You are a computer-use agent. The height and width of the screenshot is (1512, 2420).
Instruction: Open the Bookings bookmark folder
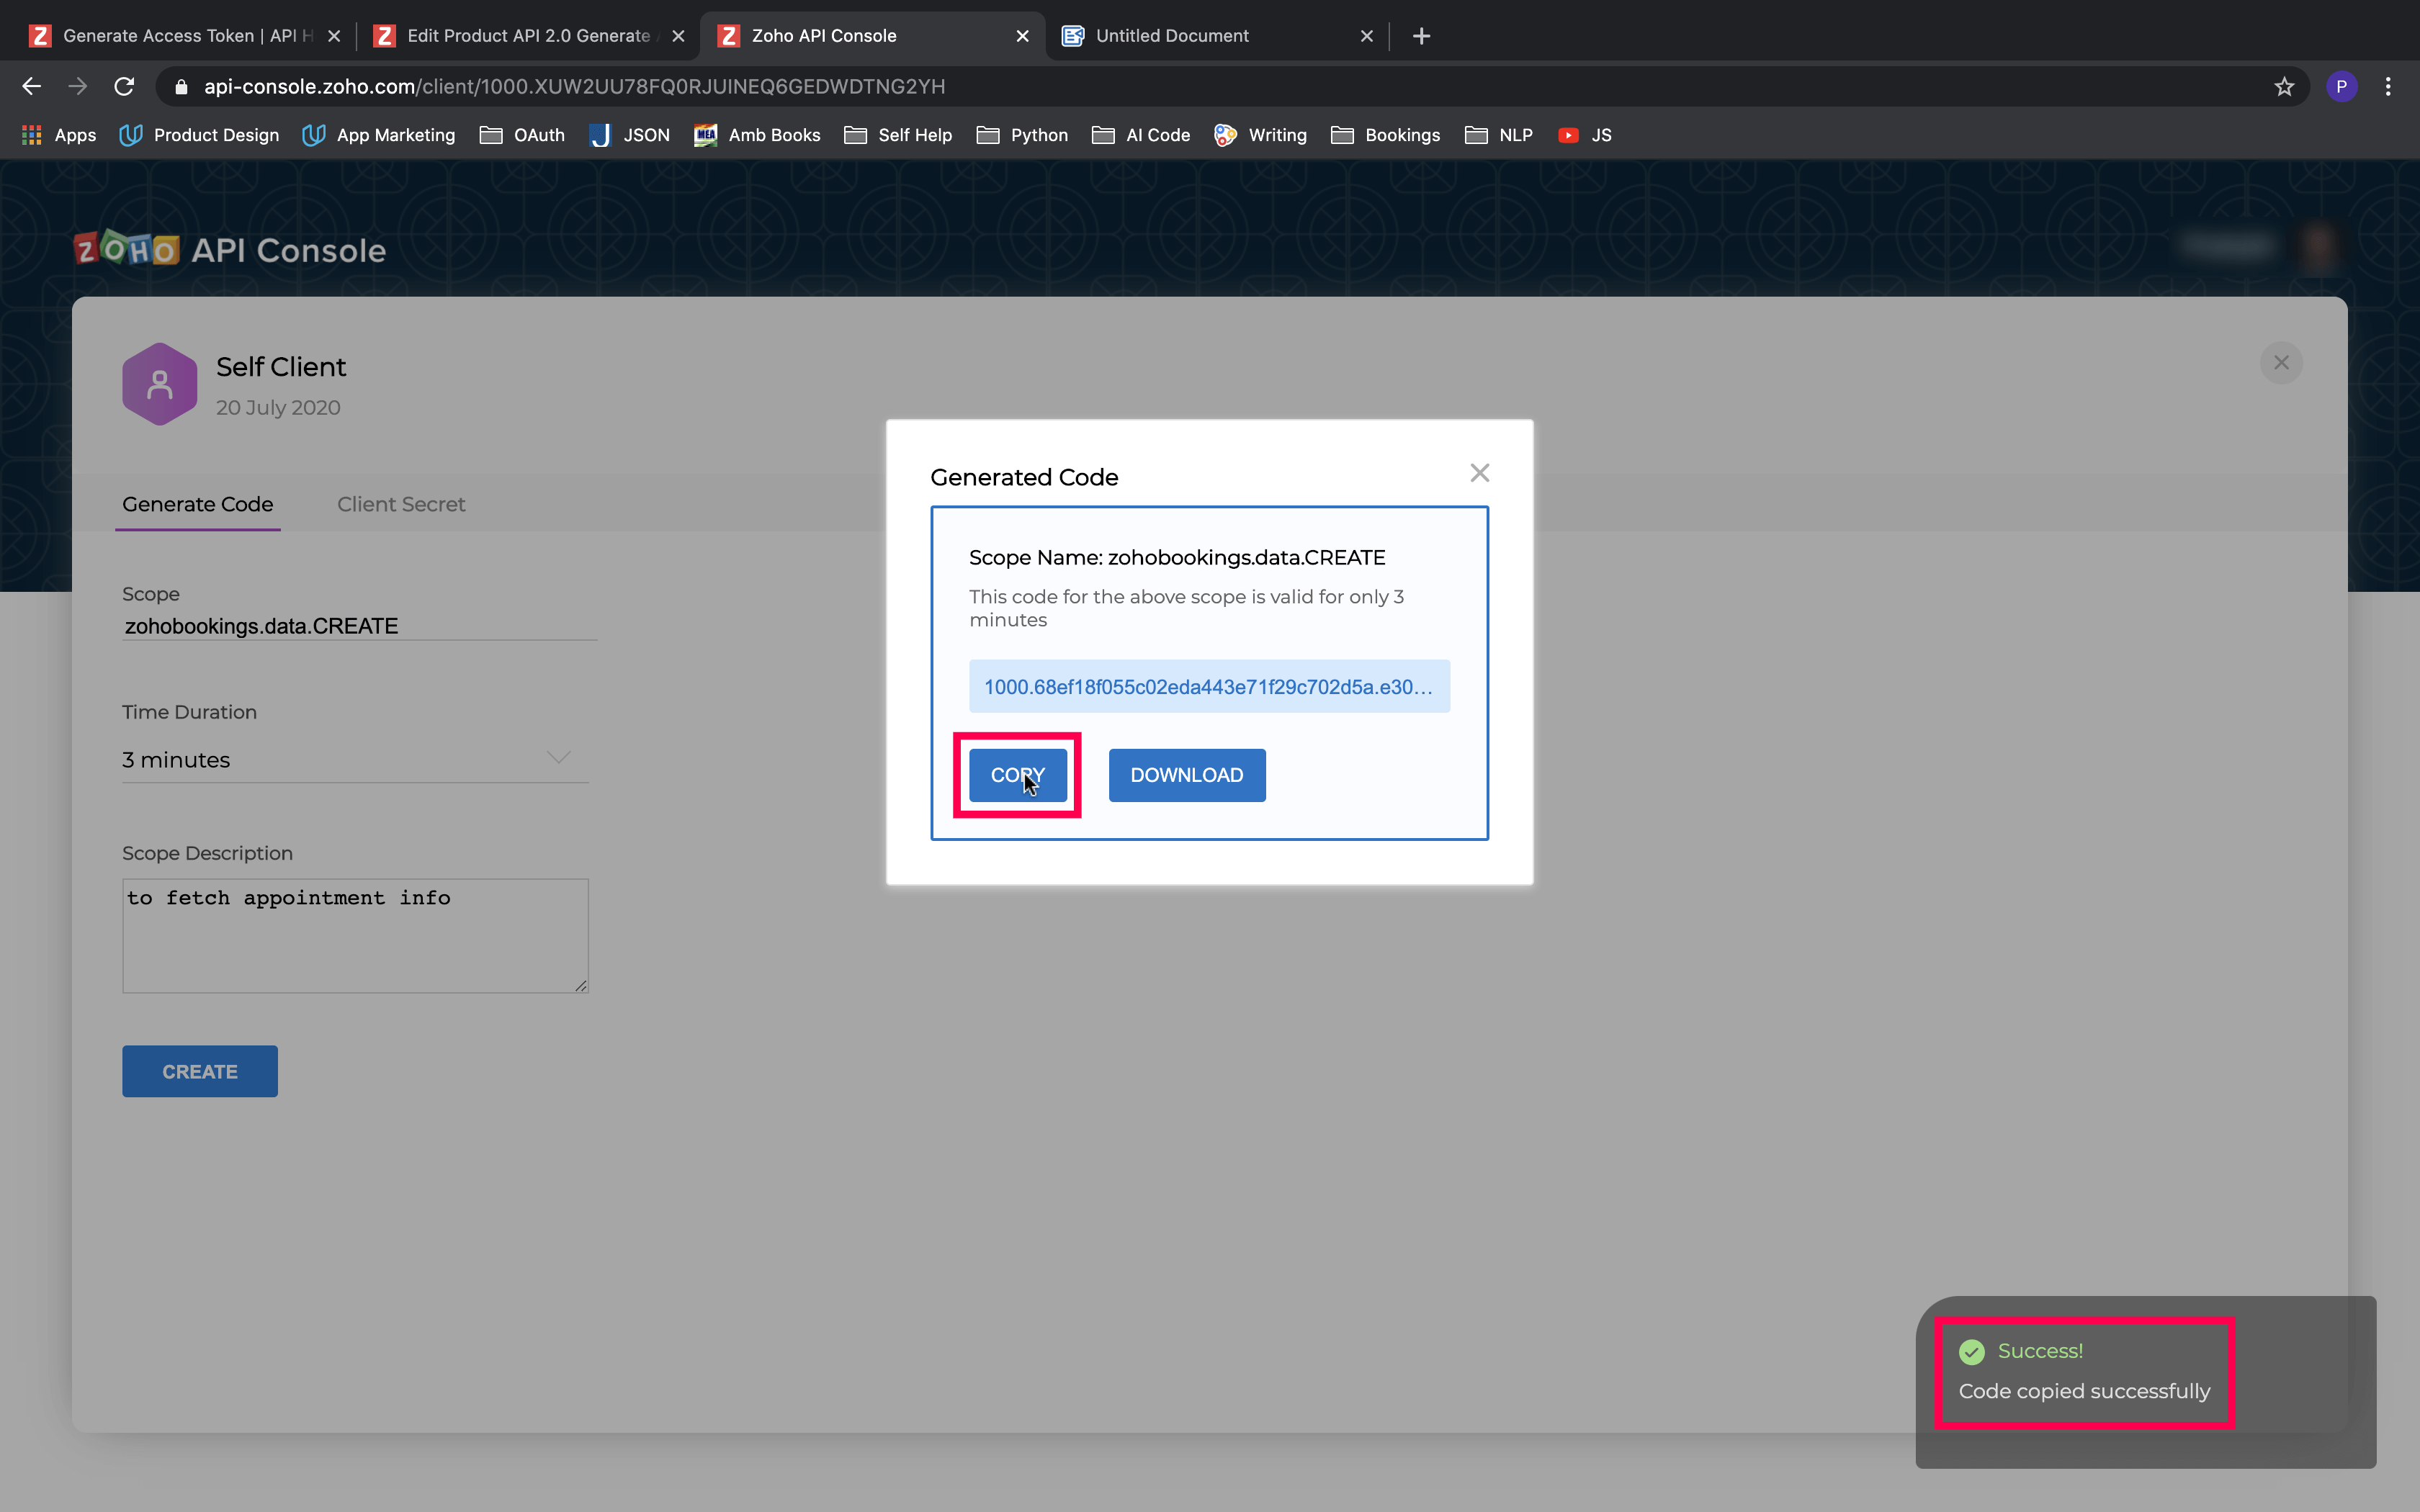pyautogui.click(x=1386, y=135)
